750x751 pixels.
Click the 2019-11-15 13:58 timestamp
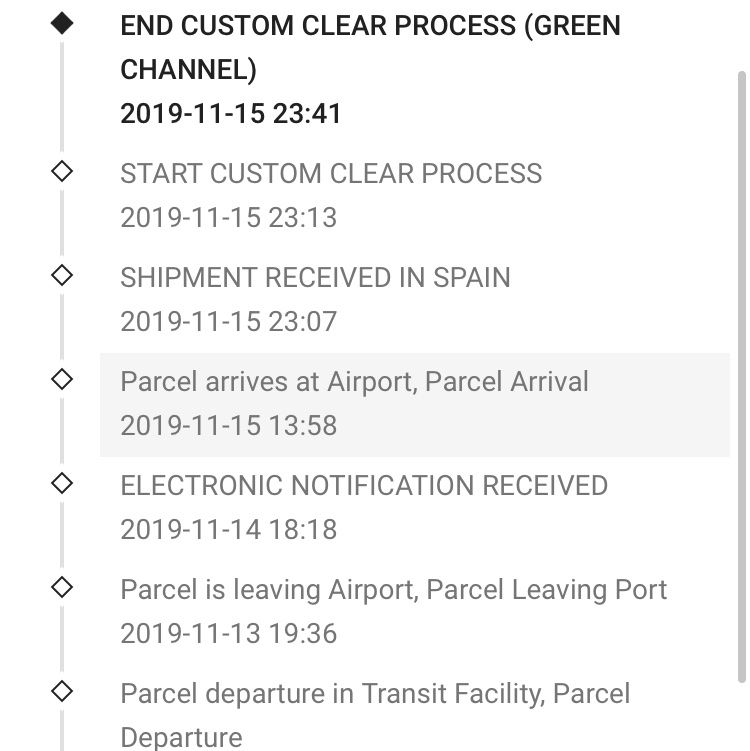(228, 425)
